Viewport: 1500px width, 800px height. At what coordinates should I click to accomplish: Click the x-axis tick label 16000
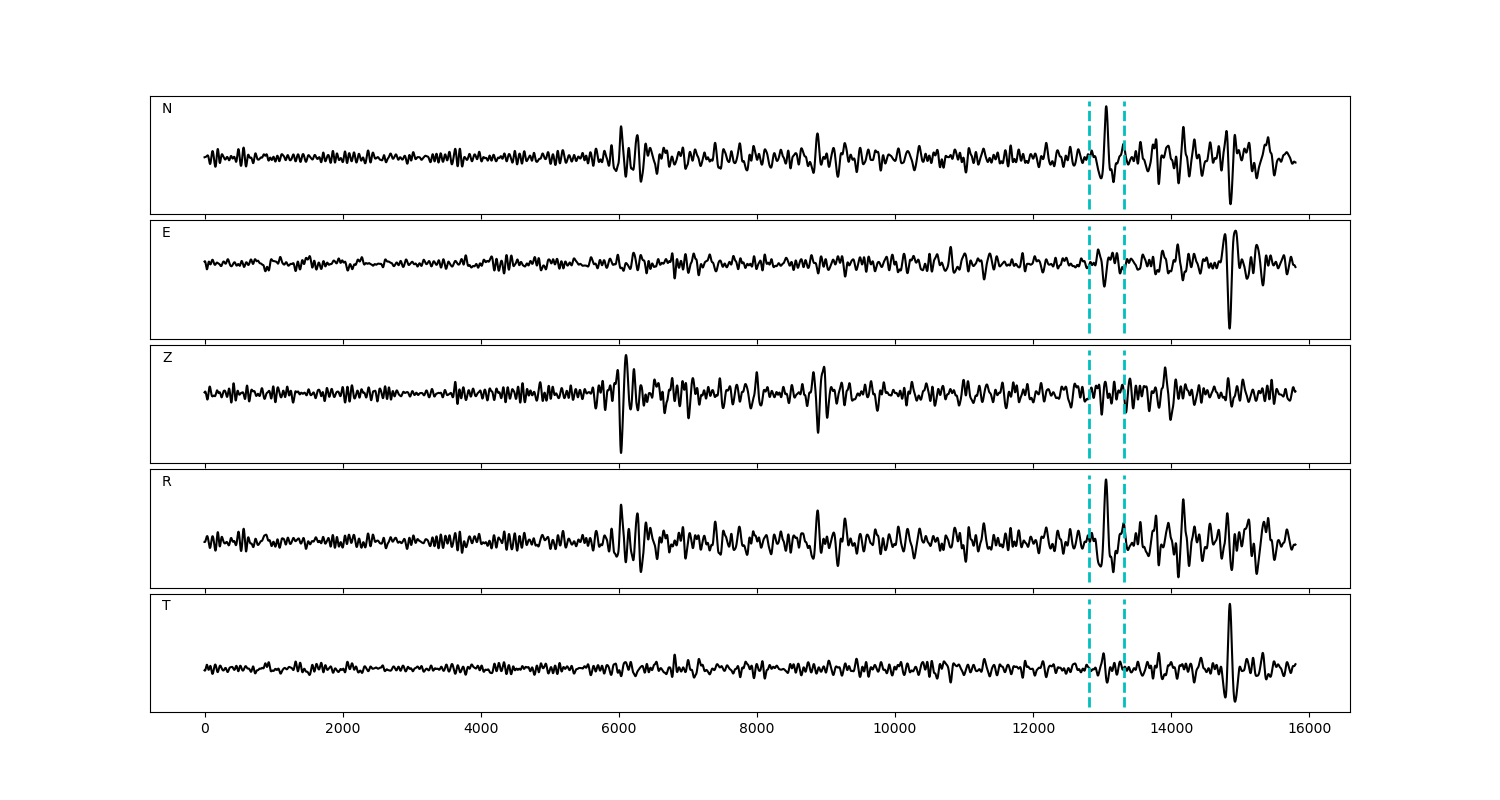(x=1309, y=730)
